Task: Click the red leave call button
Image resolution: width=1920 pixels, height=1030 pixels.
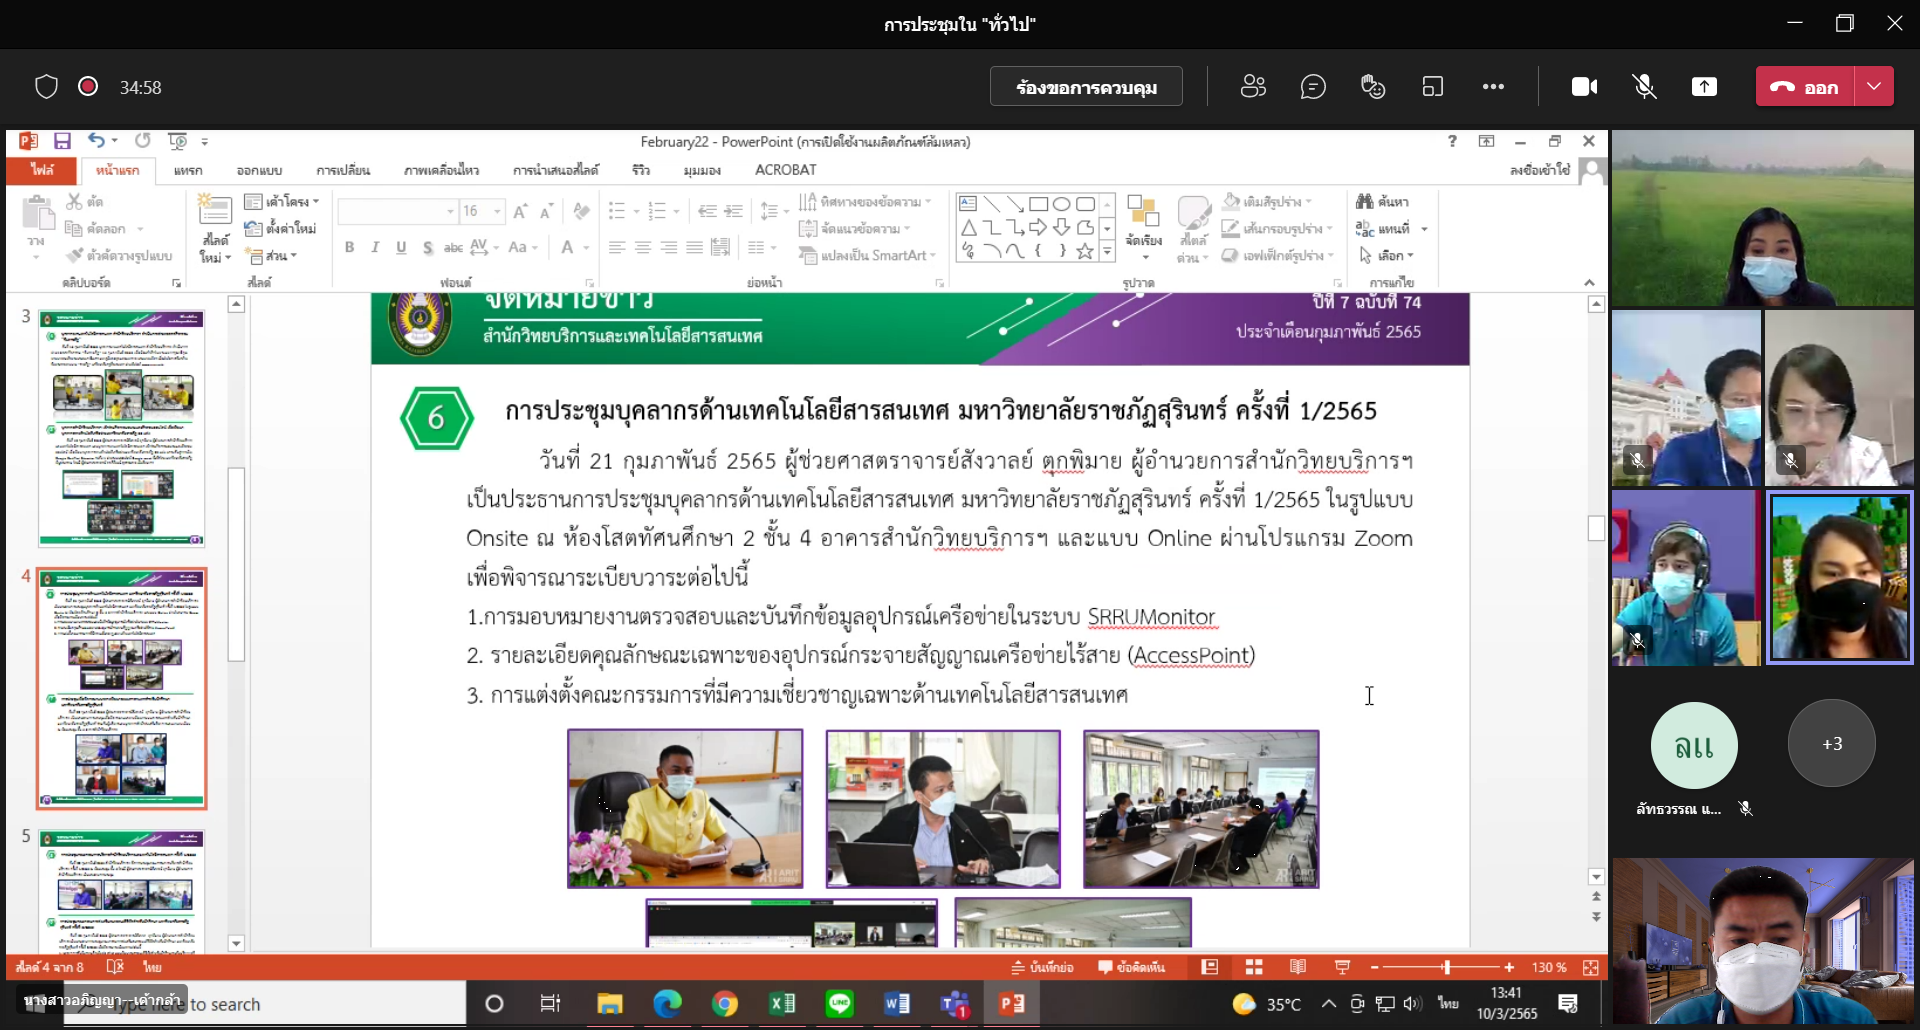Action: [1805, 87]
